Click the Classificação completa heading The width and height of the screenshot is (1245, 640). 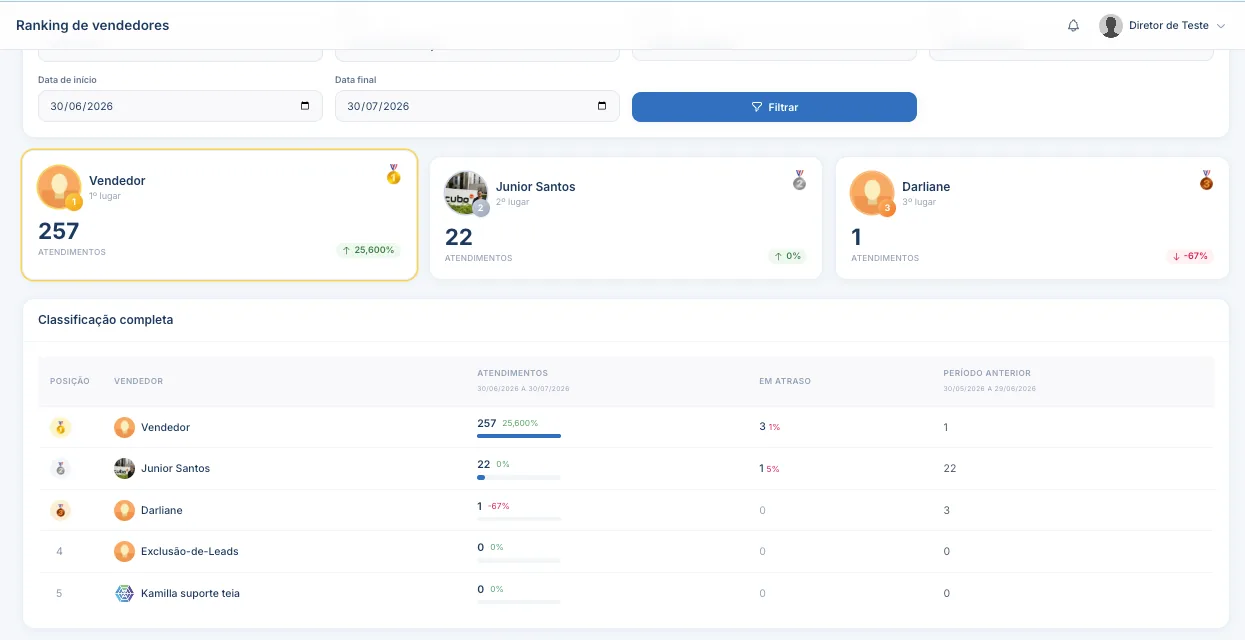tap(105, 320)
